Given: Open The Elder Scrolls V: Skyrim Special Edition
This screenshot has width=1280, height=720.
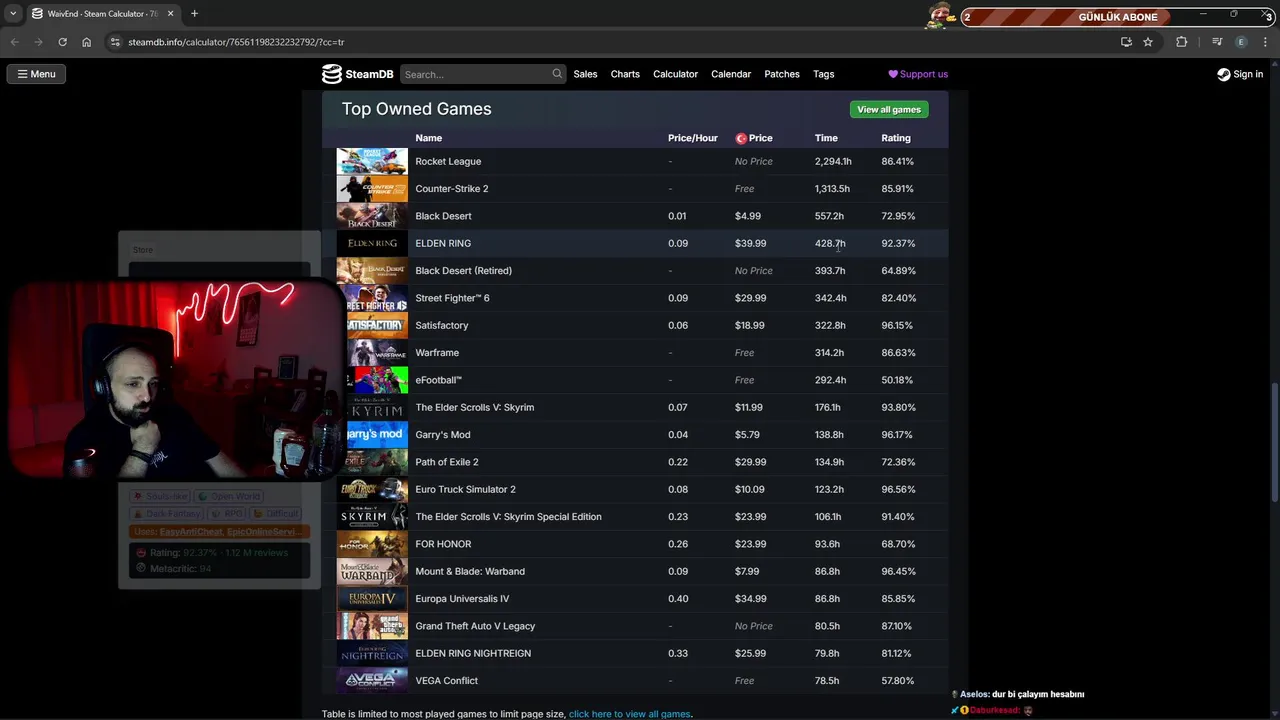Looking at the screenshot, I should (508, 517).
